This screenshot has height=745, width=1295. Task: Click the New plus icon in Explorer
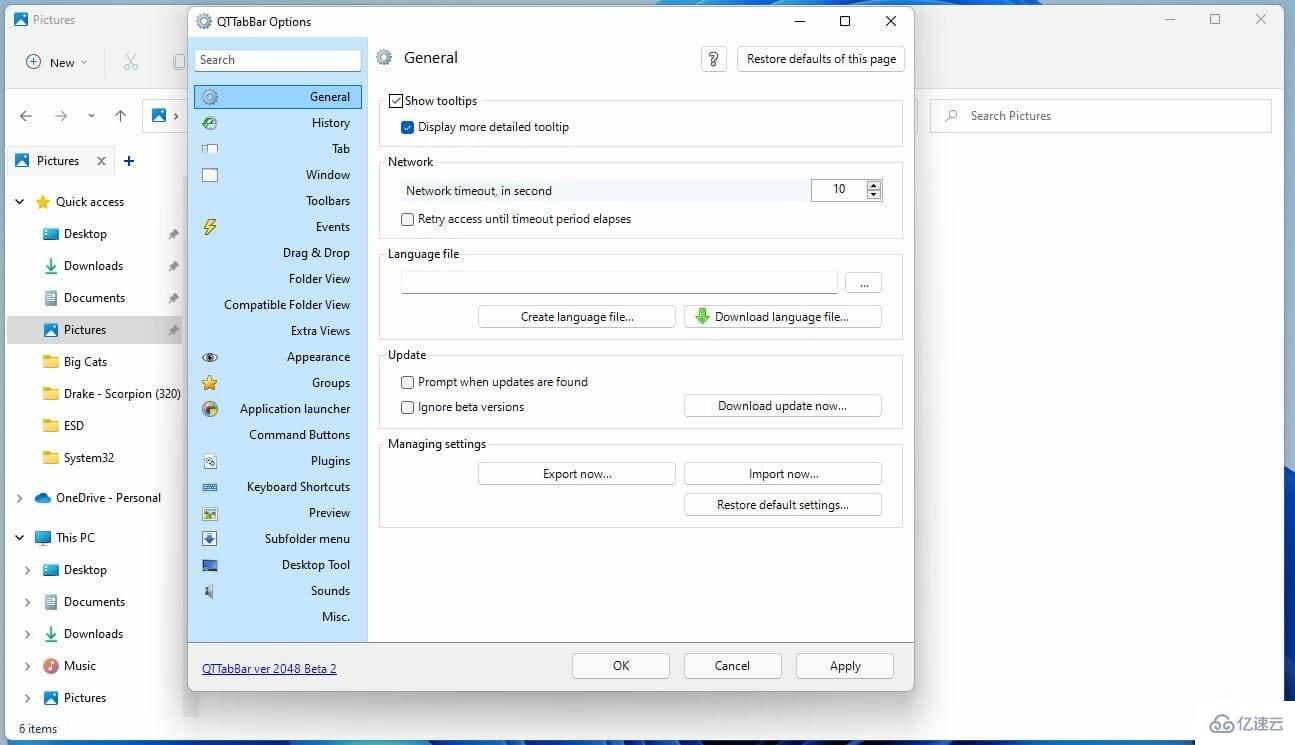coord(33,62)
